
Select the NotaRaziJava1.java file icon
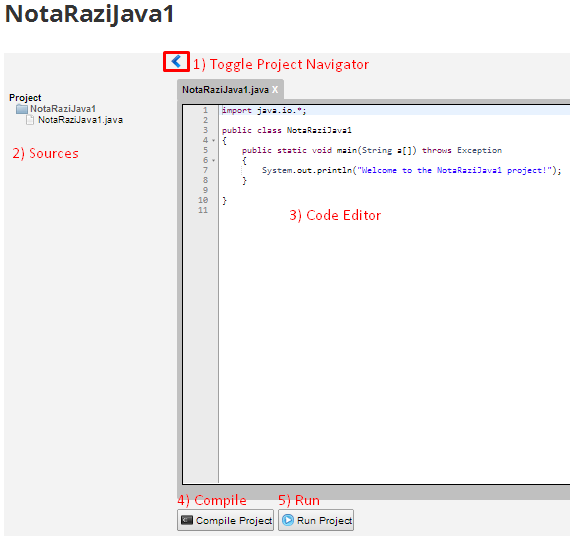click(30, 120)
